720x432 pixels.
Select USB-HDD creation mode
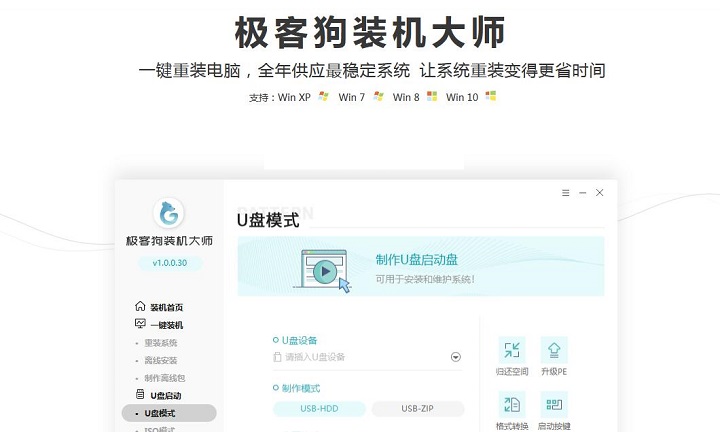click(x=319, y=409)
